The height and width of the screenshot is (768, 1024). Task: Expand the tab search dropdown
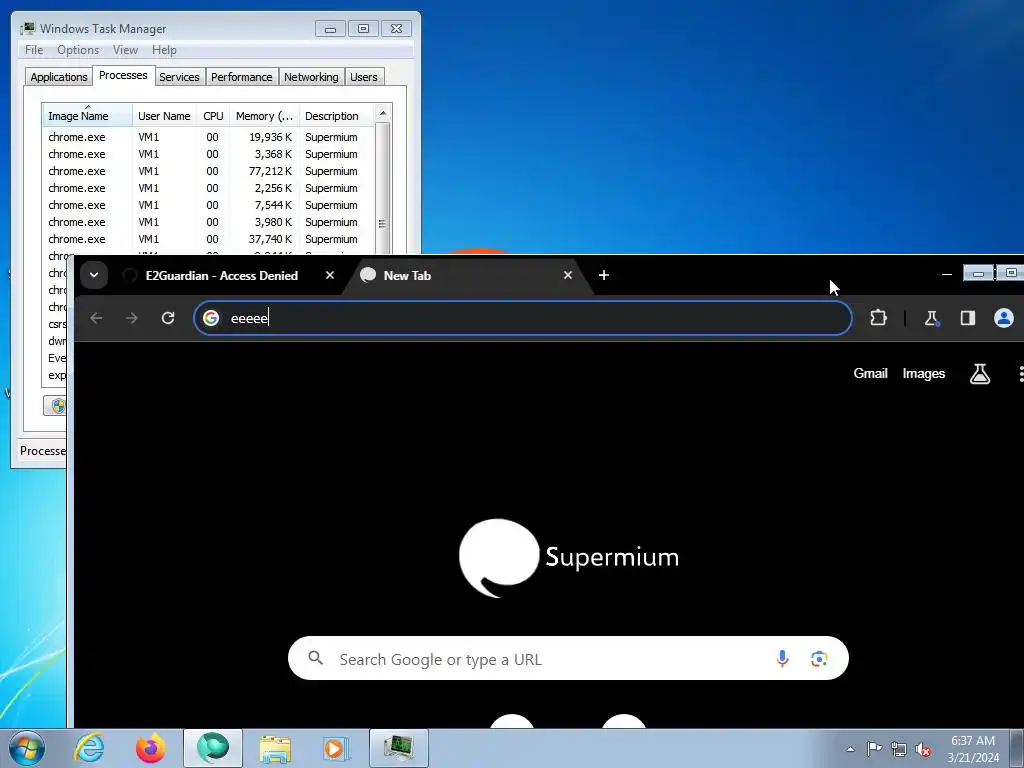pyautogui.click(x=94, y=275)
